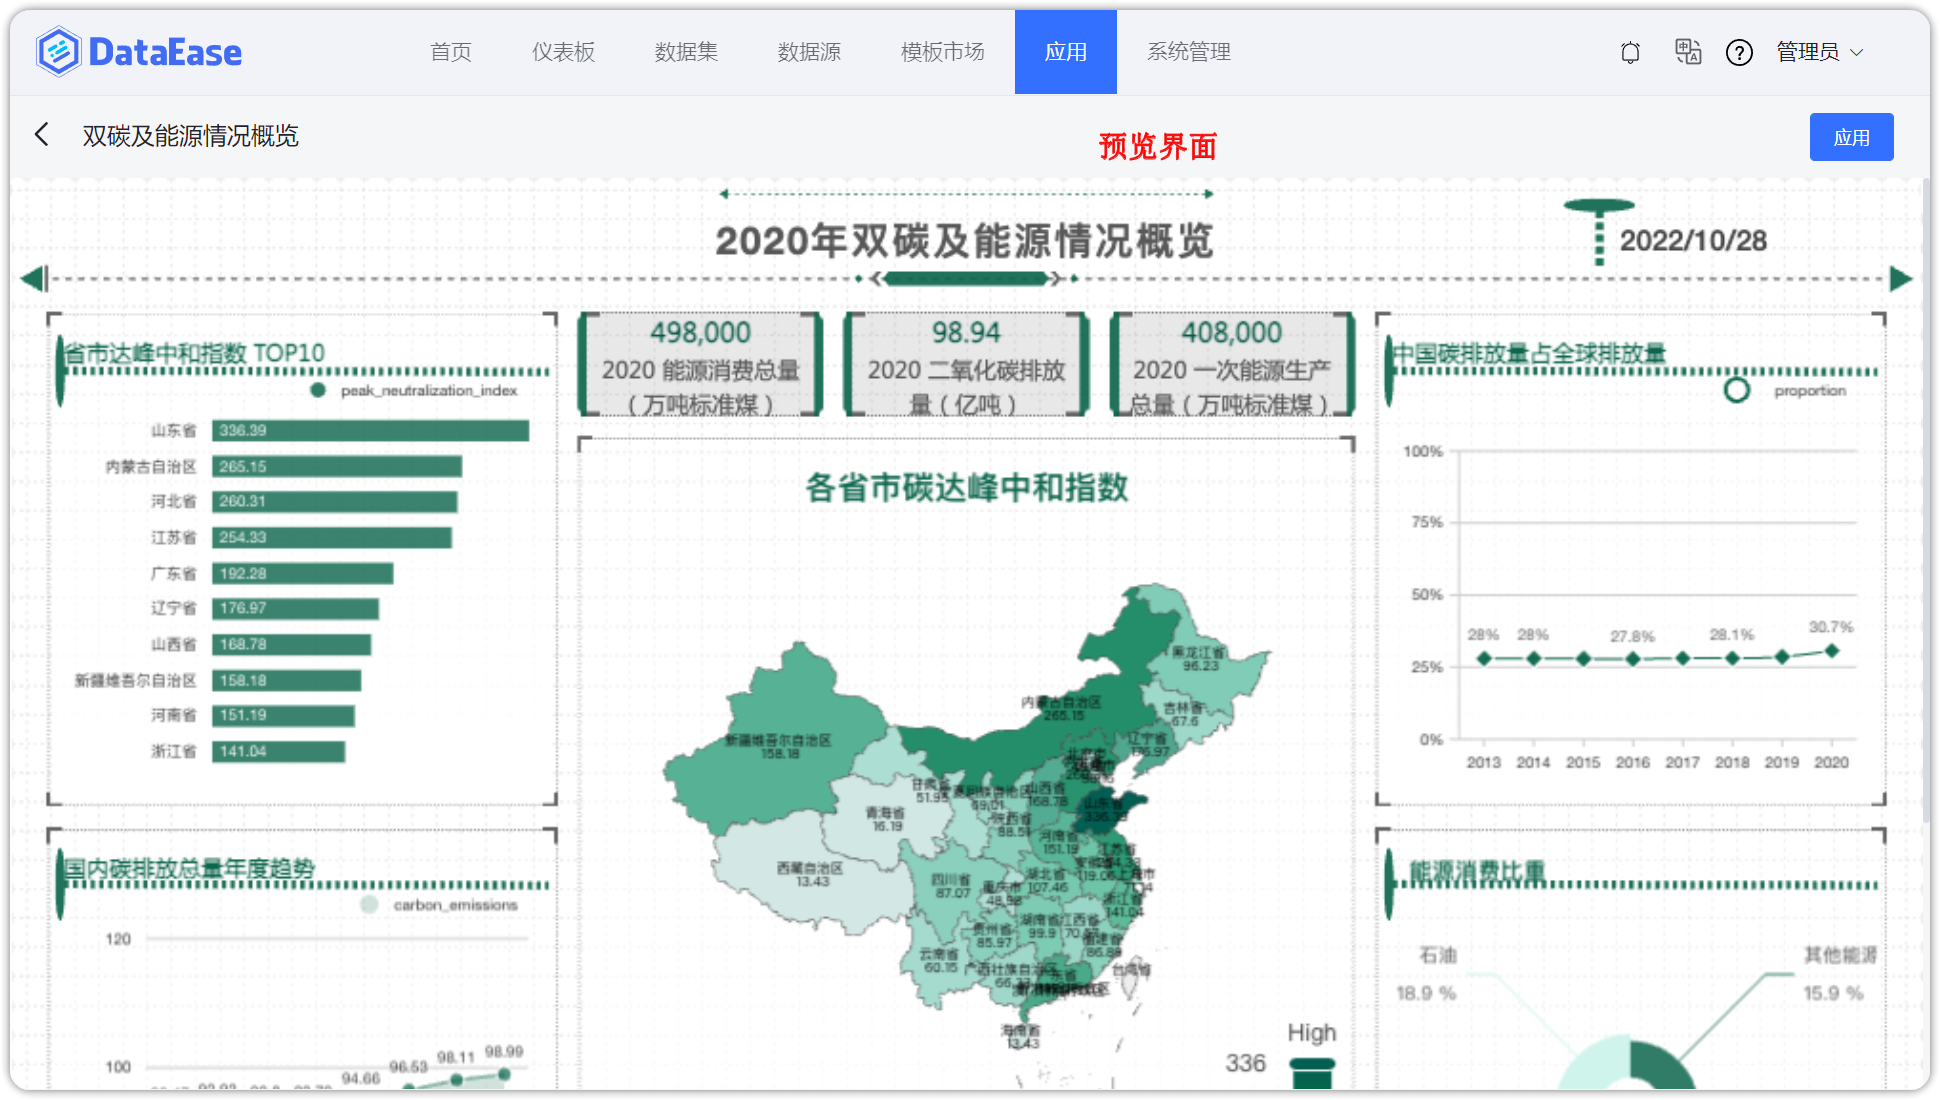
Task: Click the 河南省 bar 151.19
Action: (x=283, y=715)
